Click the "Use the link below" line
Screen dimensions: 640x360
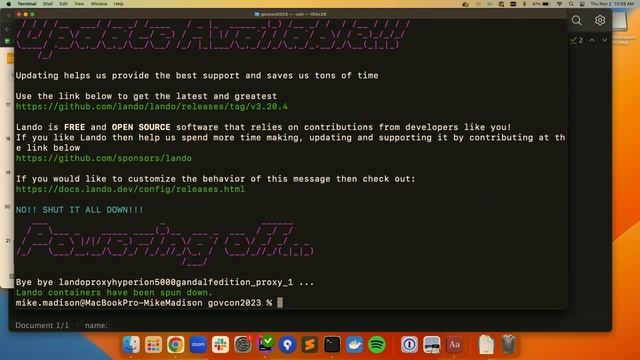147,96
